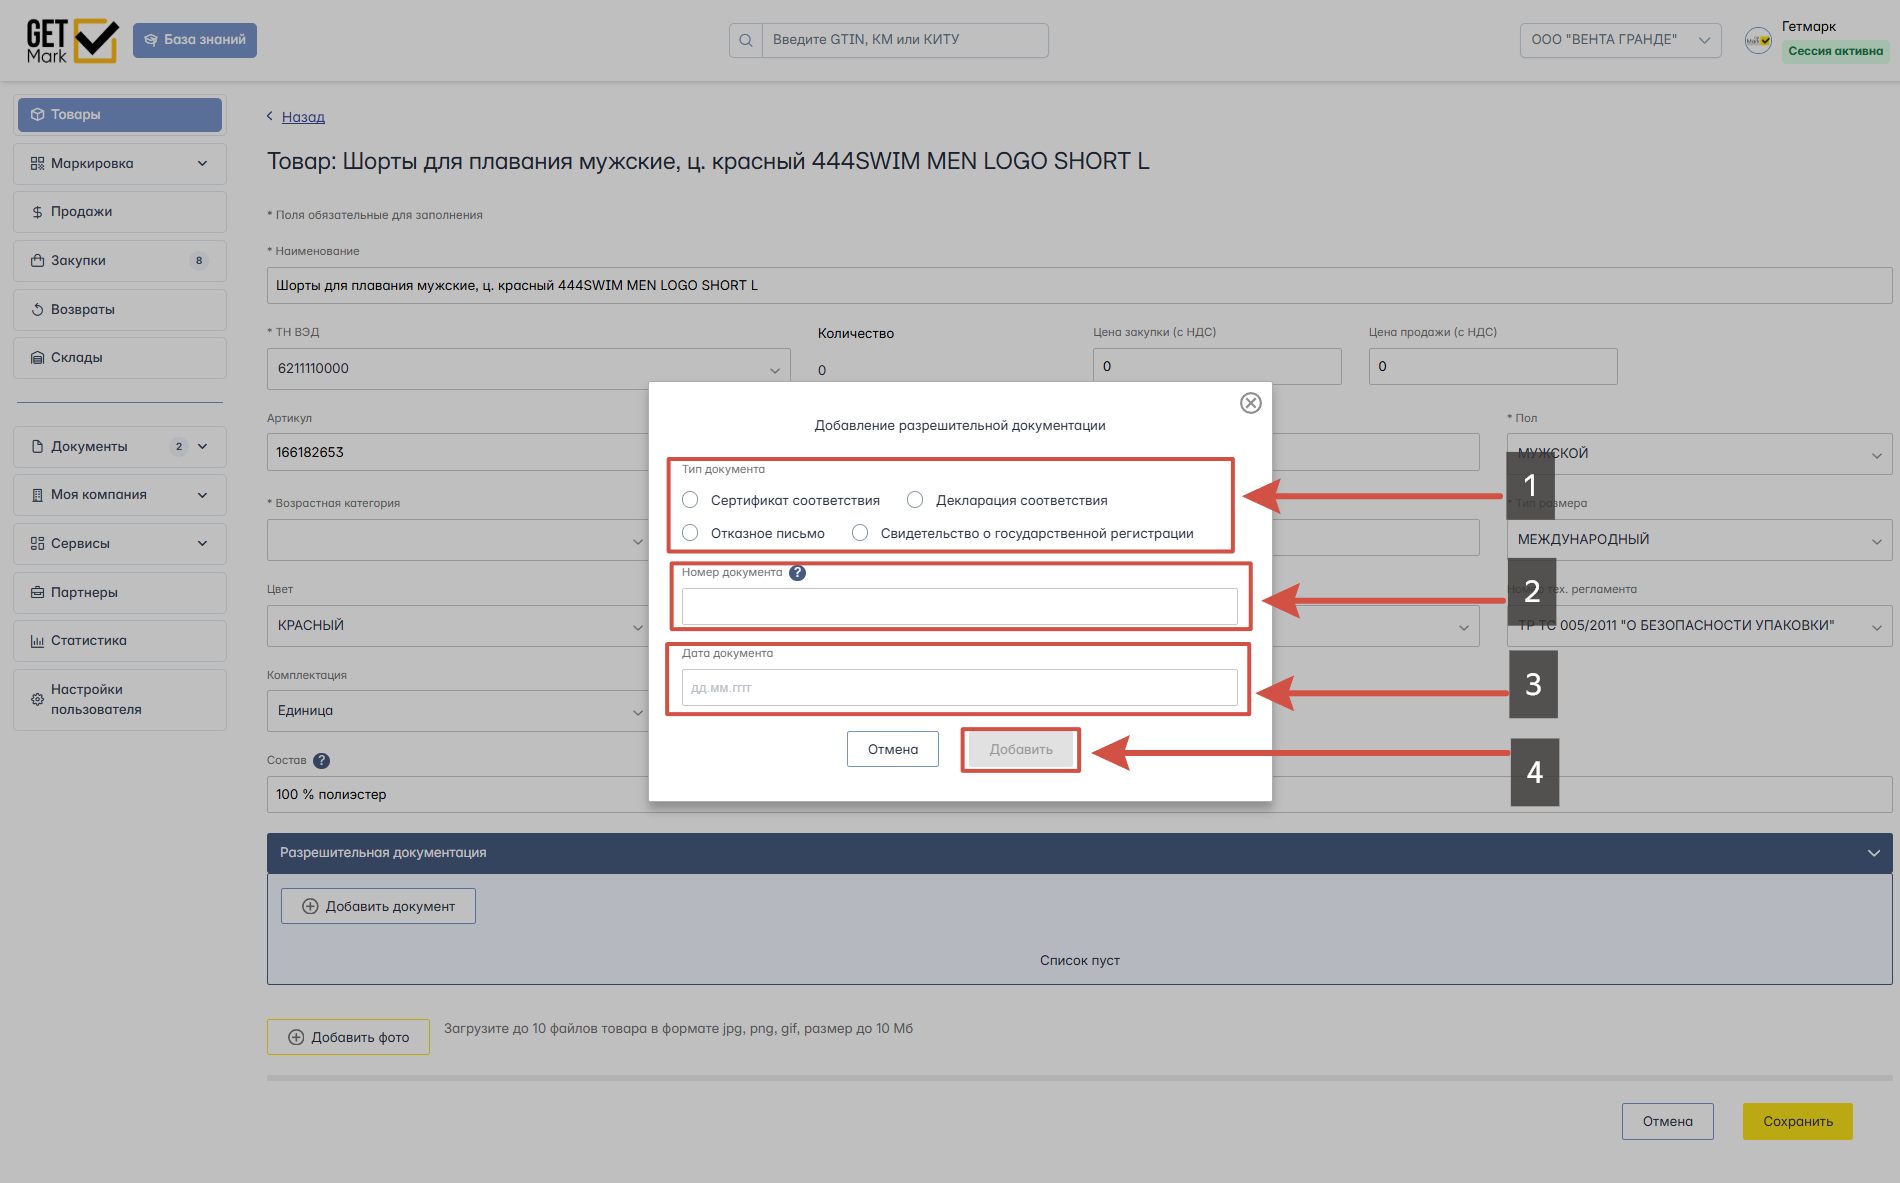This screenshot has width=1900, height=1183.
Task: Open Статистика in the sidebar
Action: pos(120,641)
